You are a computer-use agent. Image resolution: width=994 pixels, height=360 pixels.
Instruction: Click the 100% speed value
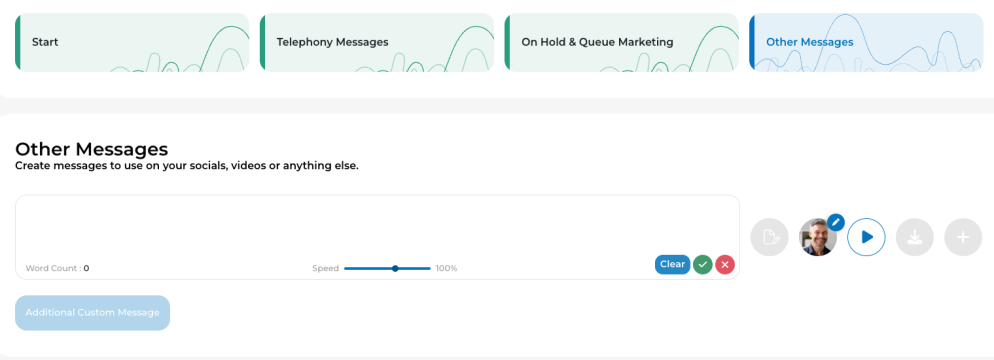point(446,268)
